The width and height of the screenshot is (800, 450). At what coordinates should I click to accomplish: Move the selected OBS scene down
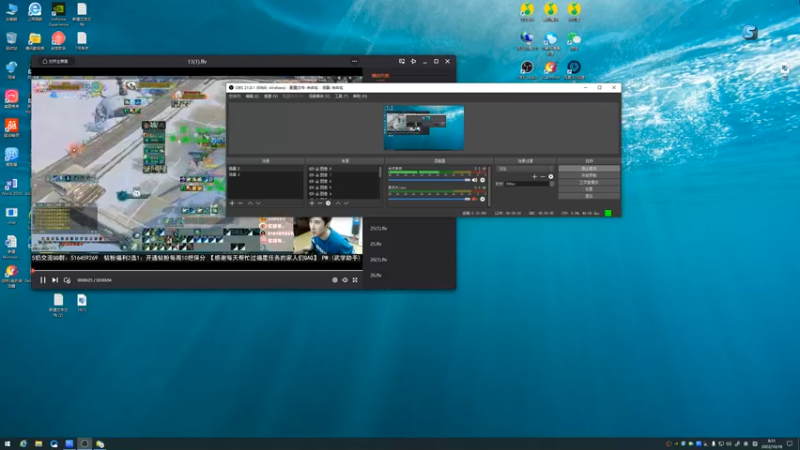[x=259, y=203]
